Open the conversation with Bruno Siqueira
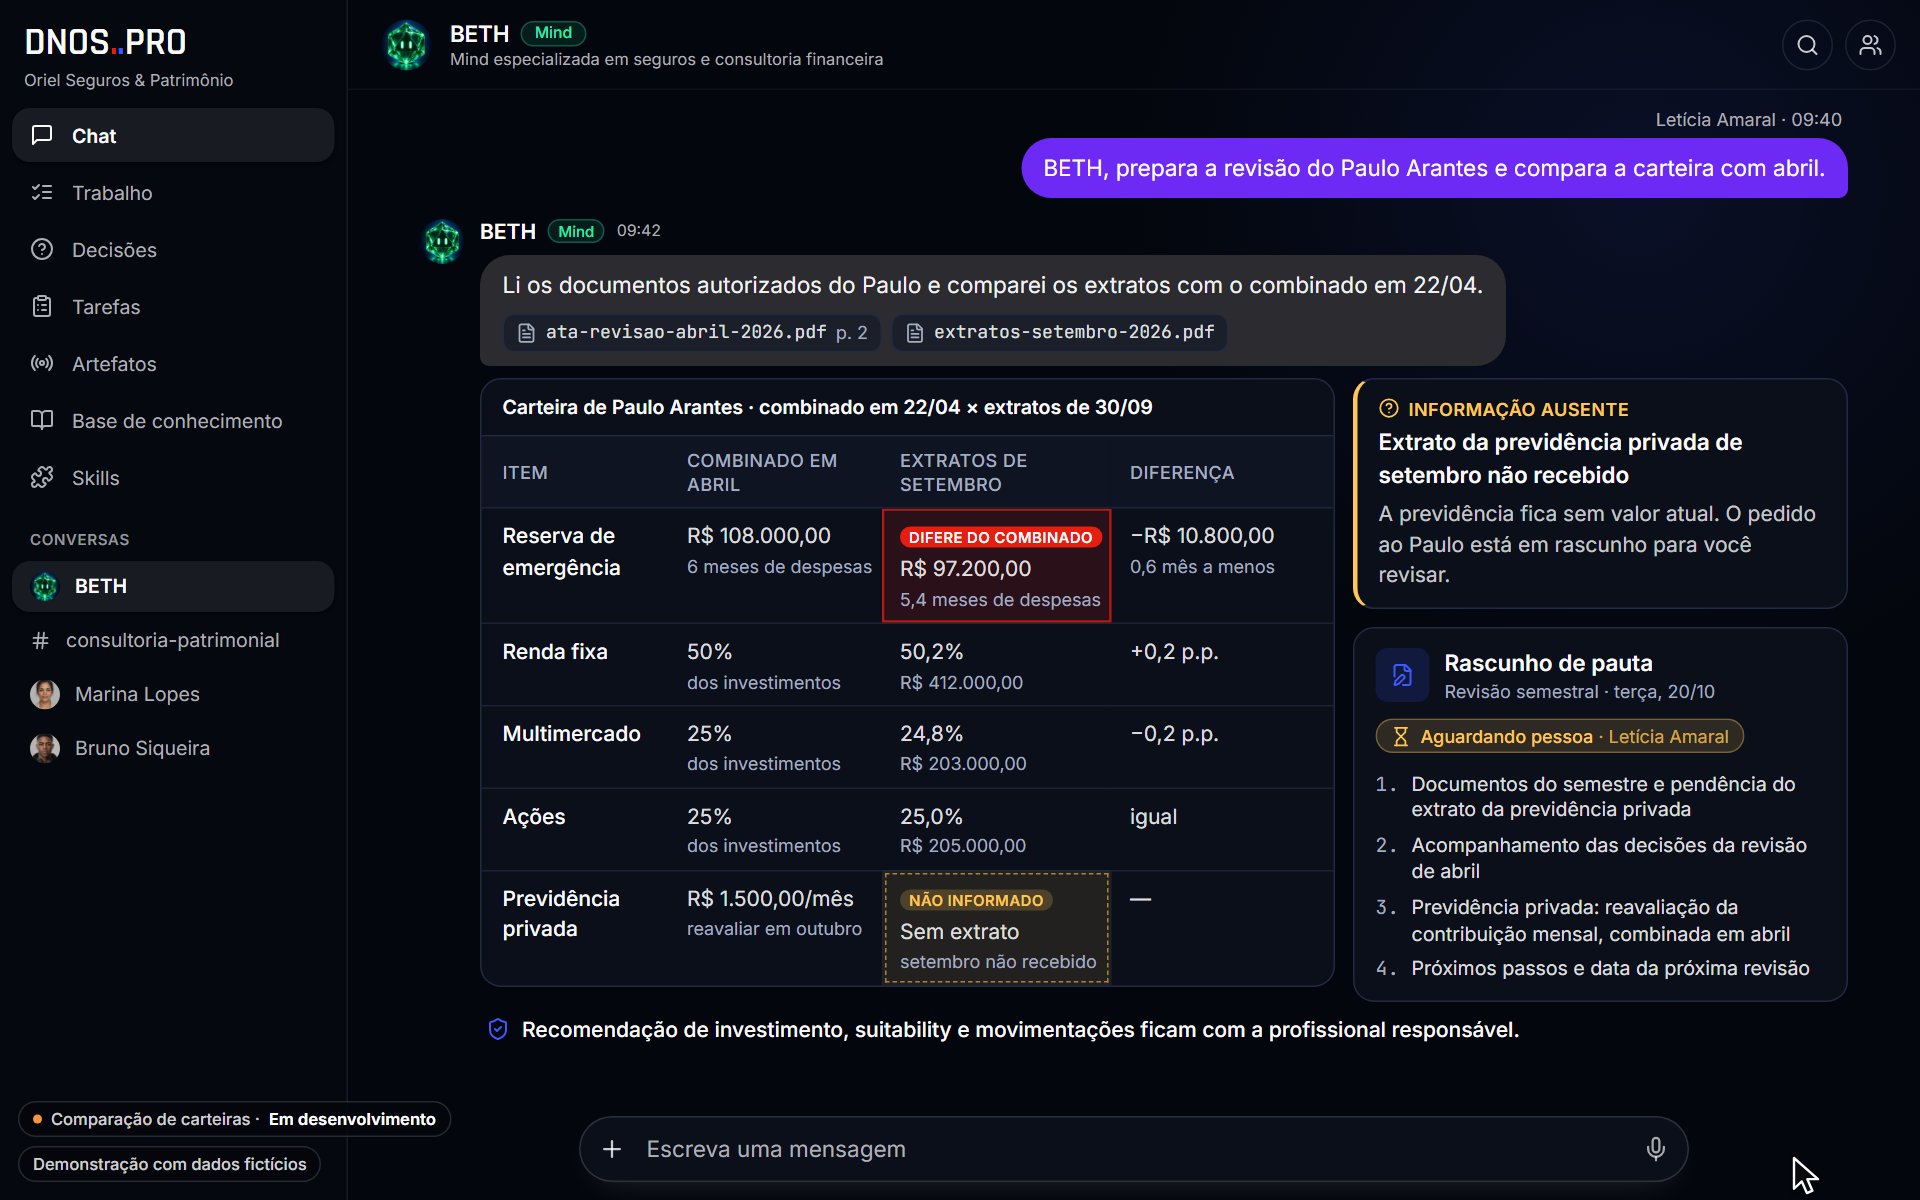The image size is (1920, 1200). pyautogui.click(x=173, y=748)
